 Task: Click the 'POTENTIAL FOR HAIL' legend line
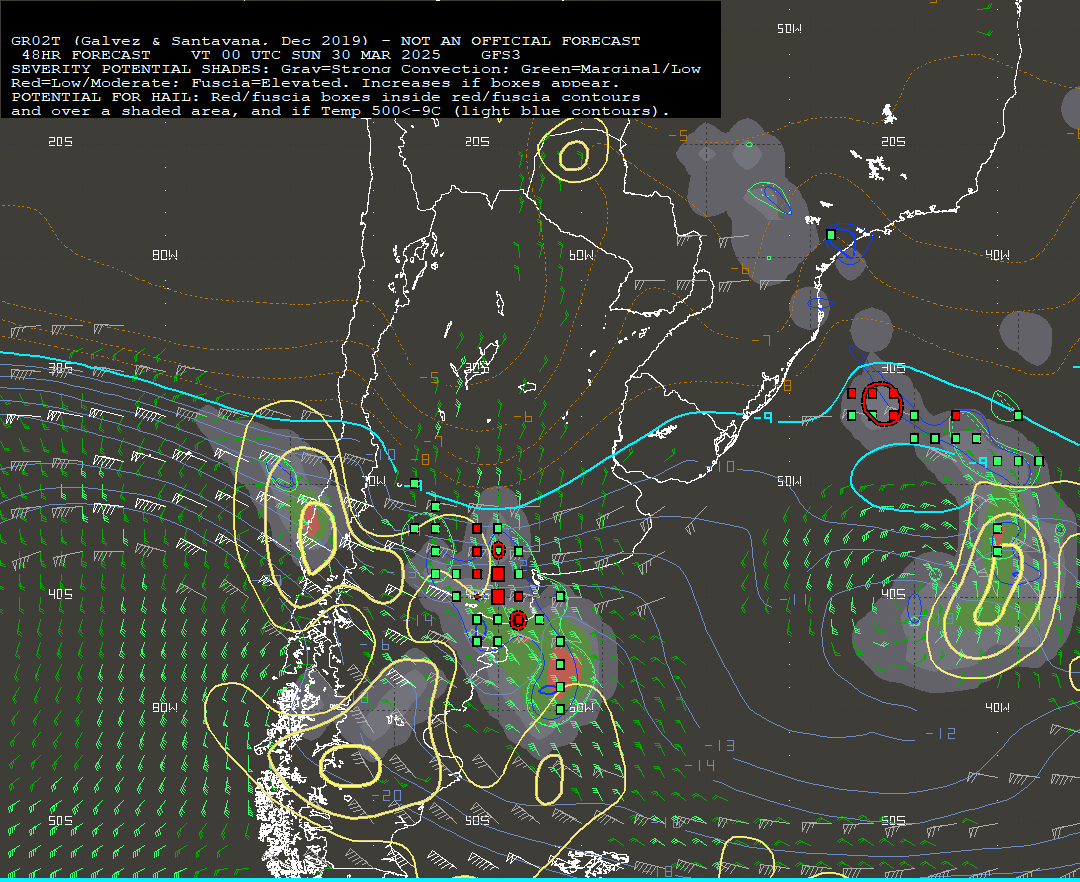pos(326,97)
